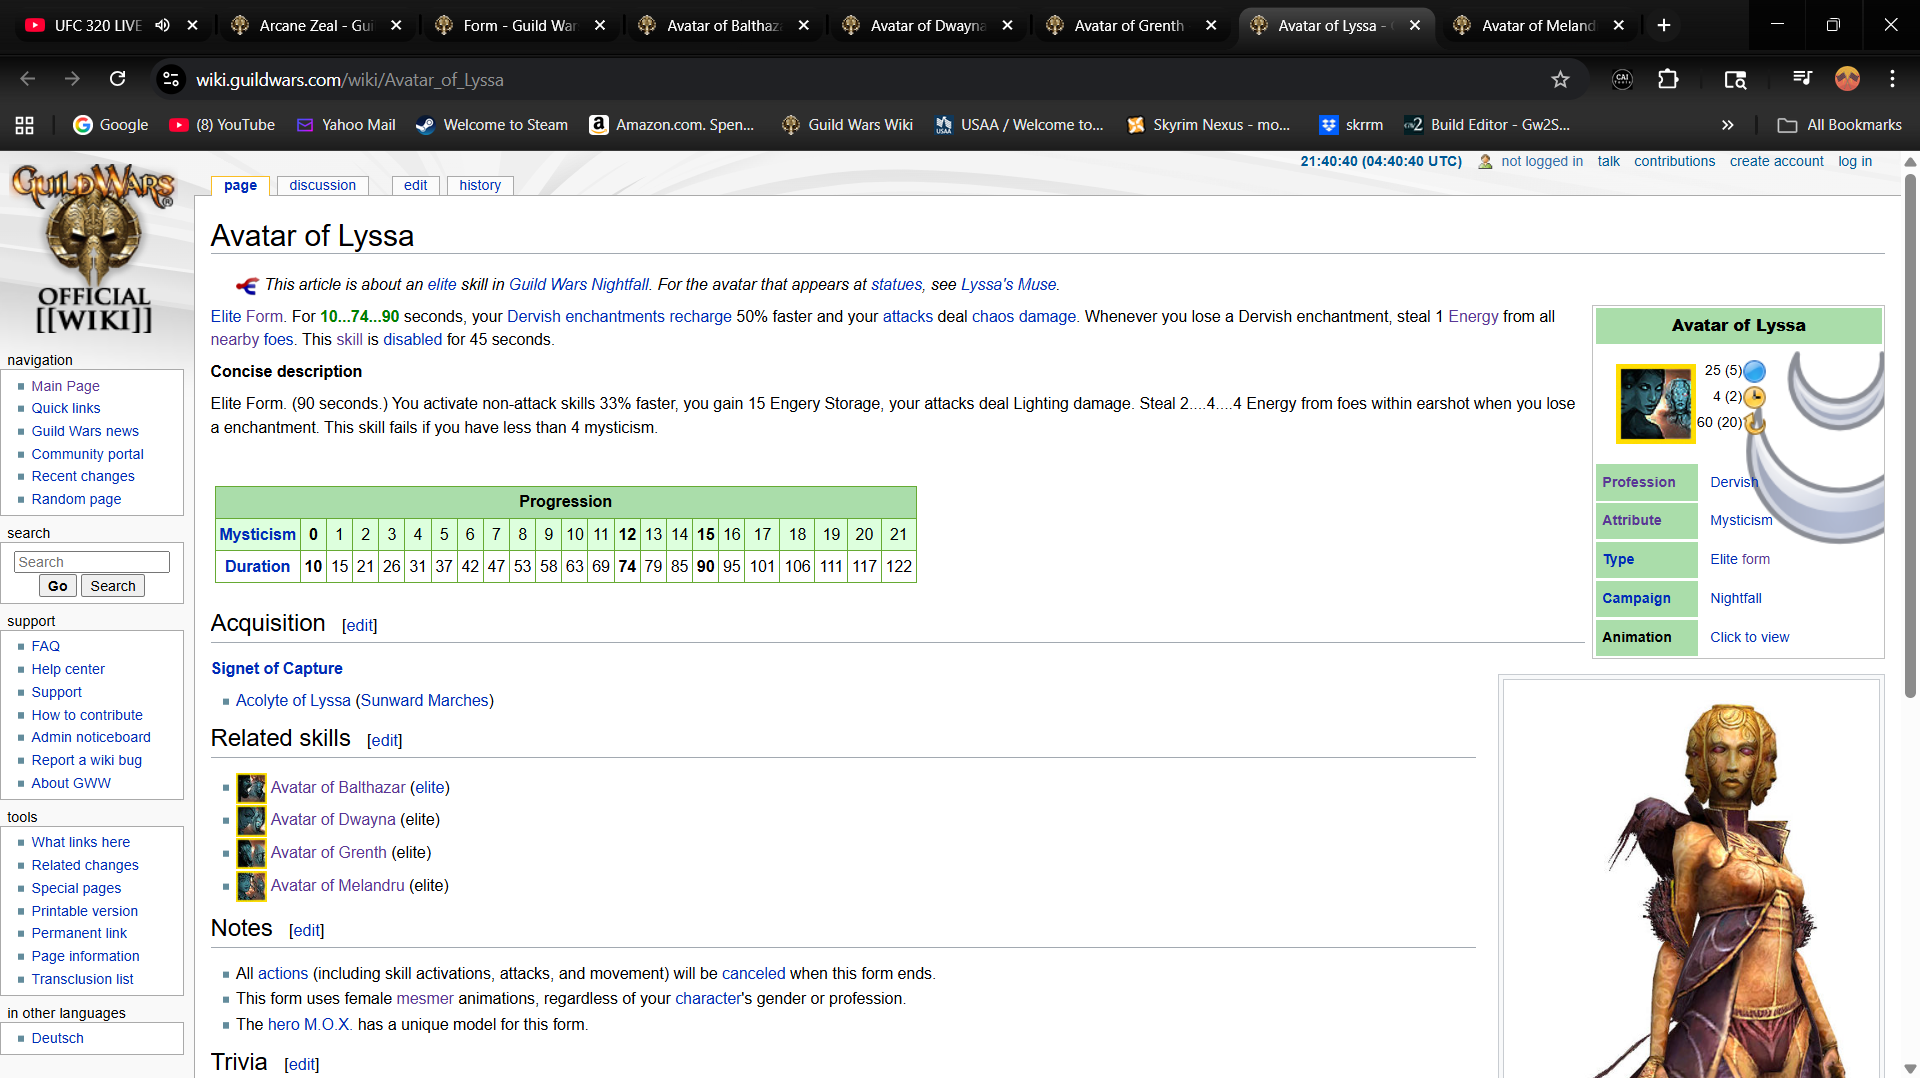Viewport: 1920px width, 1078px height.
Task: Click the browser forward arrow
Action: (x=72, y=79)
